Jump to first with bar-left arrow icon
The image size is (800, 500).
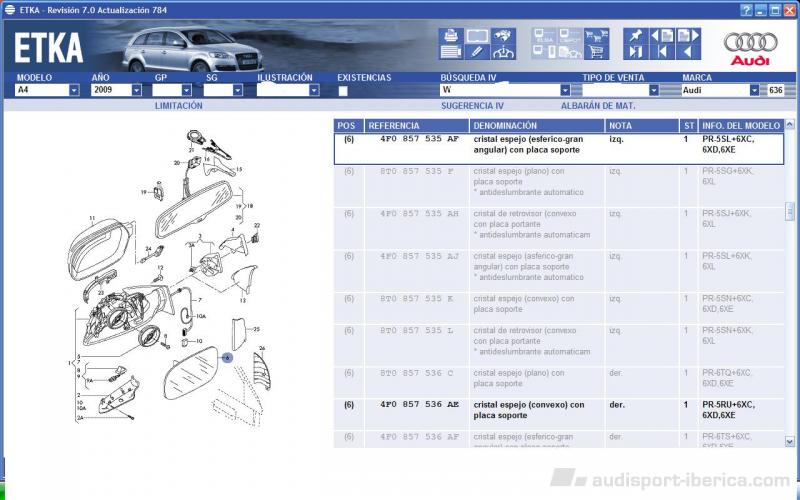click(x=662, y=52)
